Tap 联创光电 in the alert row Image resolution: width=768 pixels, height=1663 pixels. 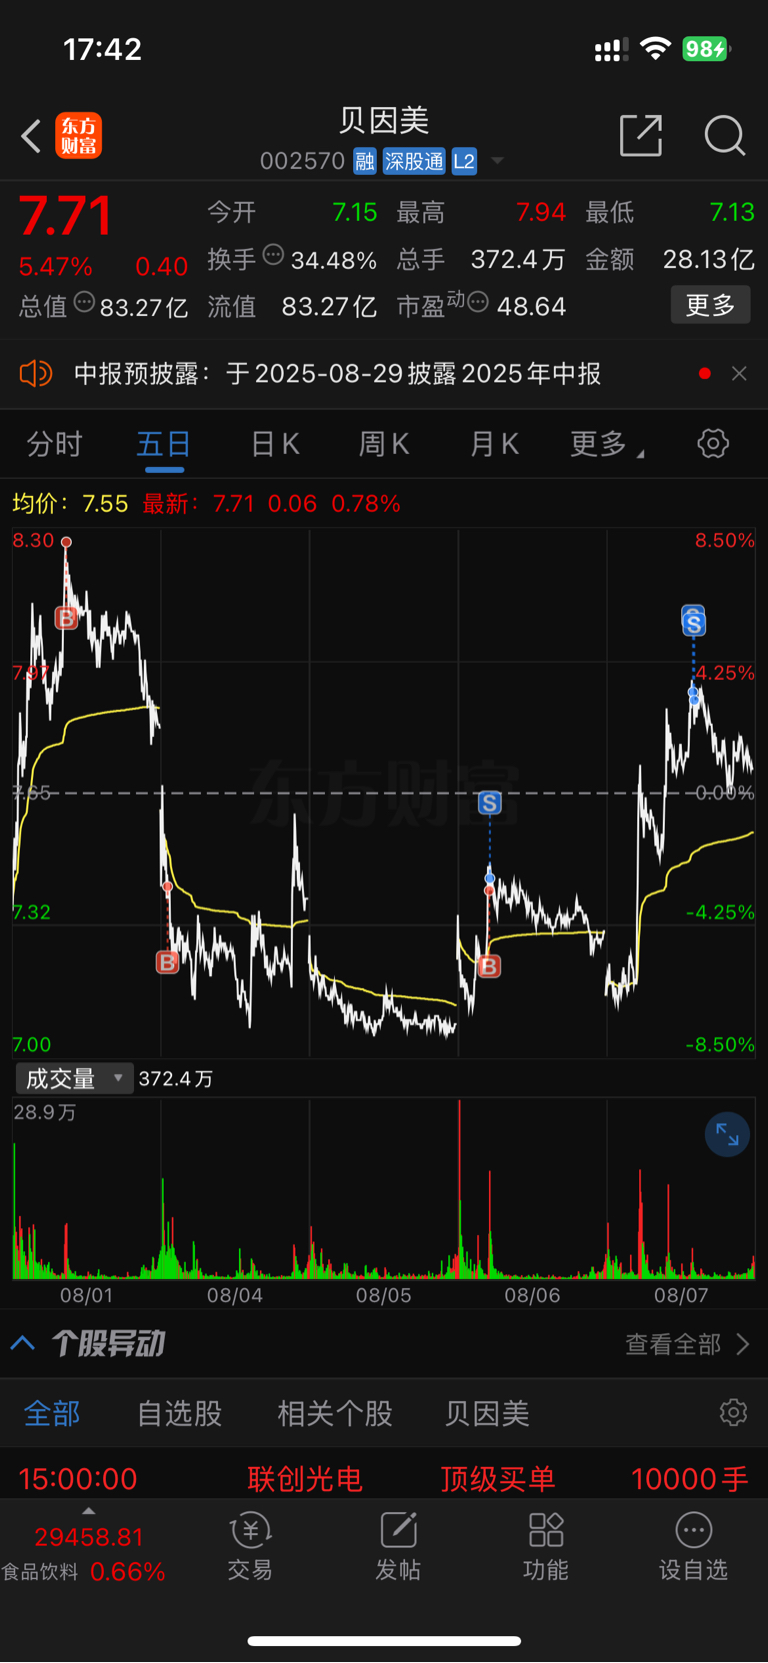(x=305, y=1479)
